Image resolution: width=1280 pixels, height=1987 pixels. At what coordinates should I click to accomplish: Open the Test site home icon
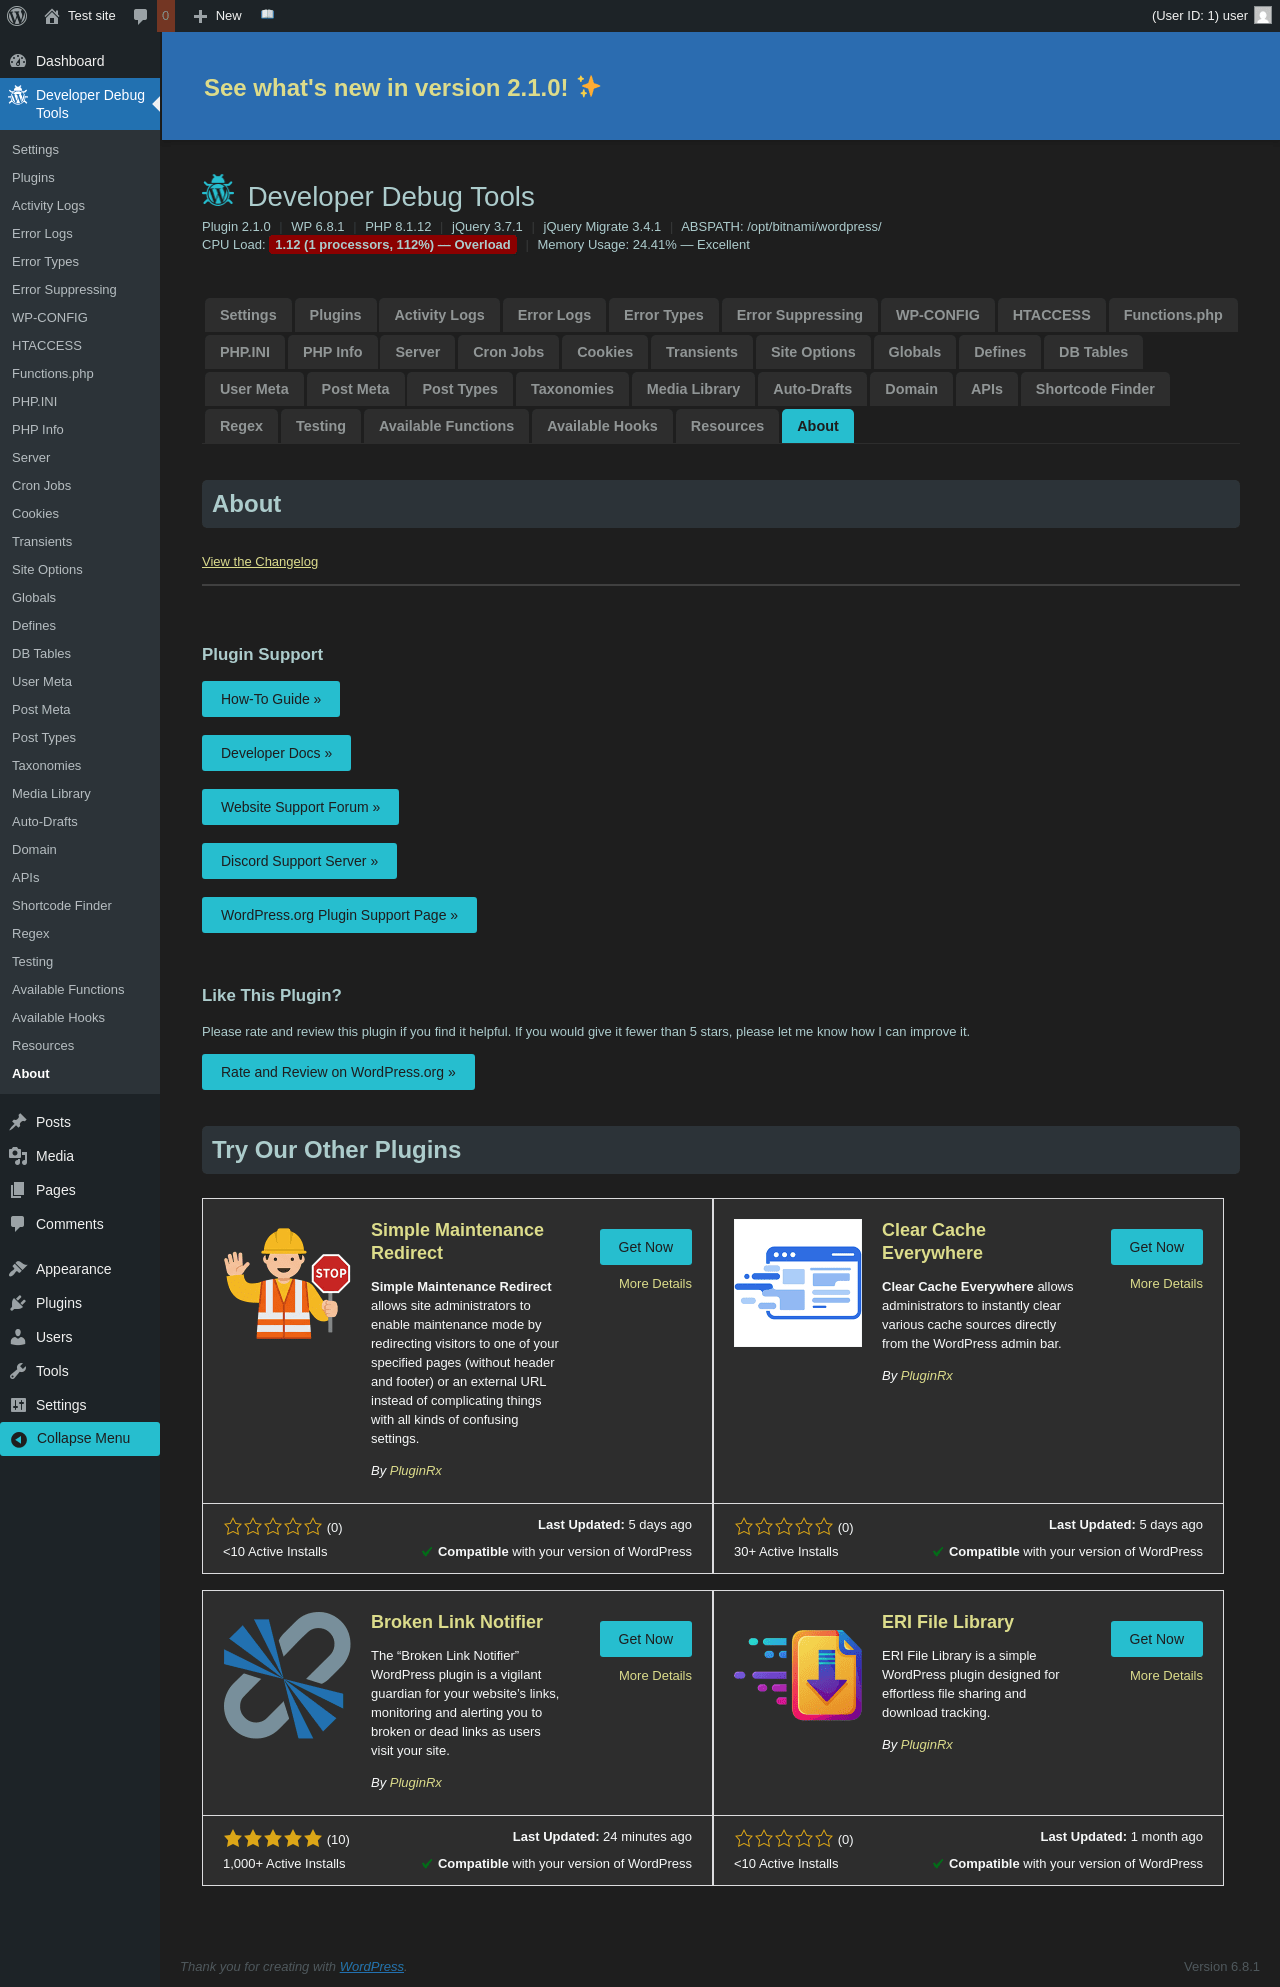point(52,16)
